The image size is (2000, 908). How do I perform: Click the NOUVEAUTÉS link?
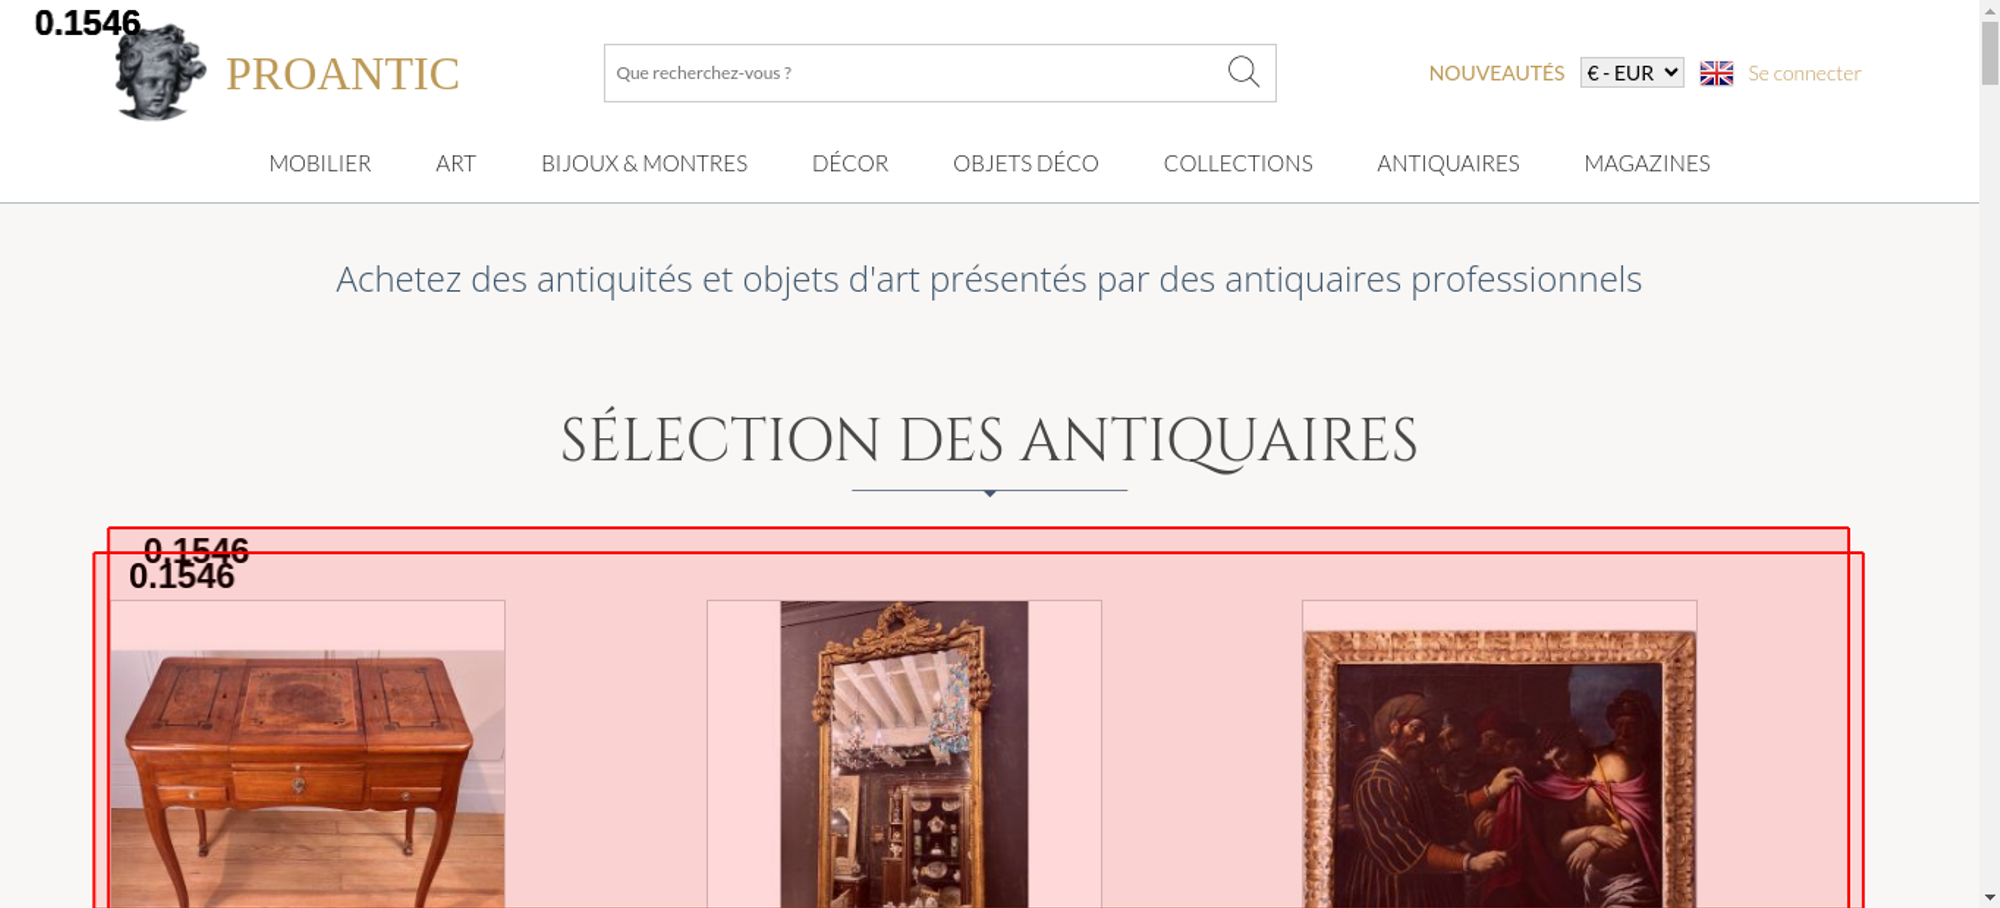(1496, 73)
